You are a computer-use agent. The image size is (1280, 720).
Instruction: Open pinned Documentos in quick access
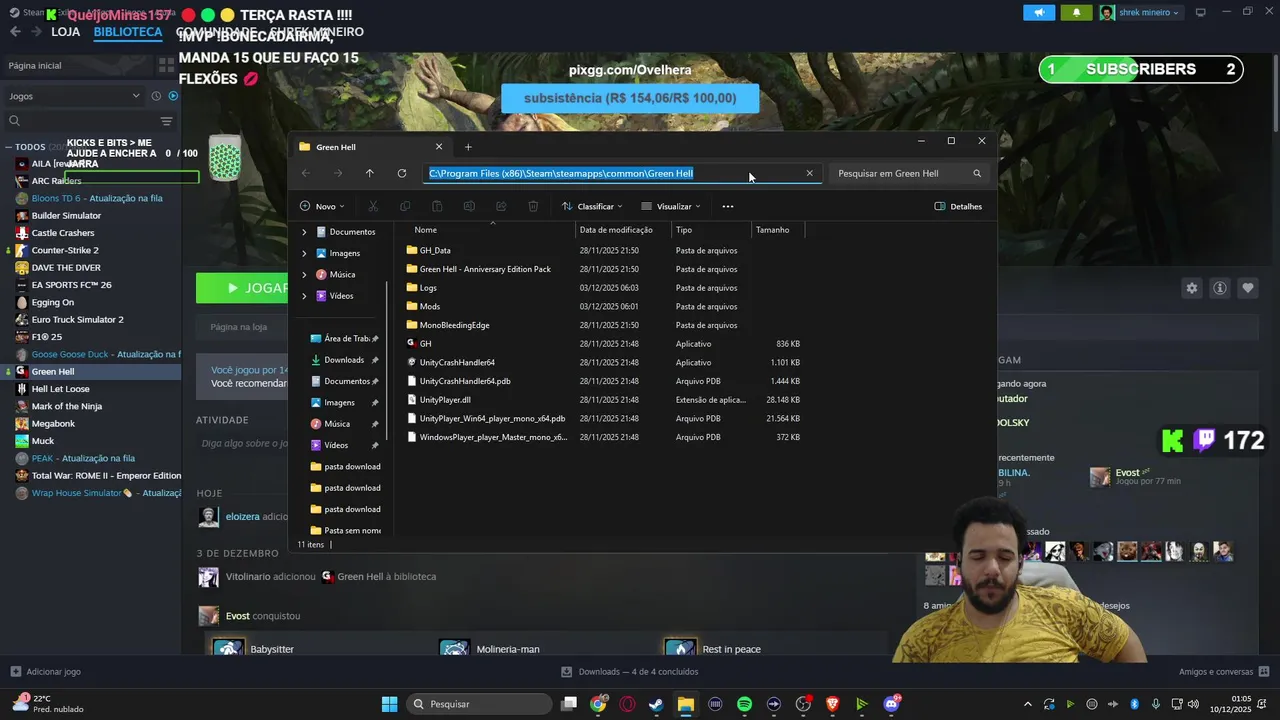pyautogui.click(x=345, y=381)
